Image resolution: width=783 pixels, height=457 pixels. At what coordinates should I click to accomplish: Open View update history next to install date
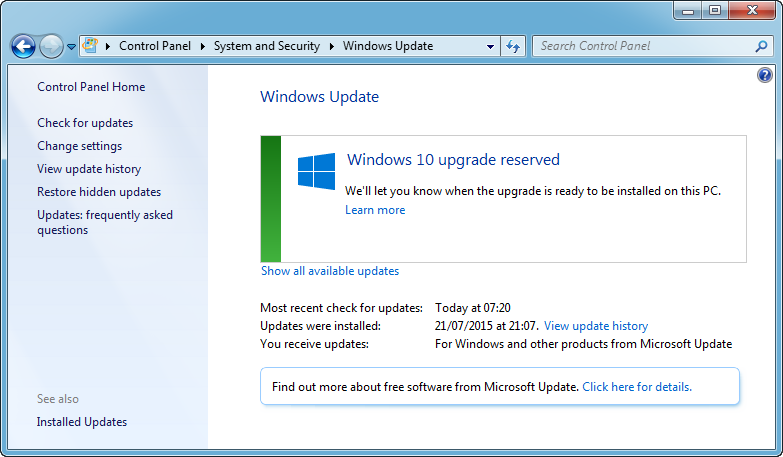[x=596, y=326]
